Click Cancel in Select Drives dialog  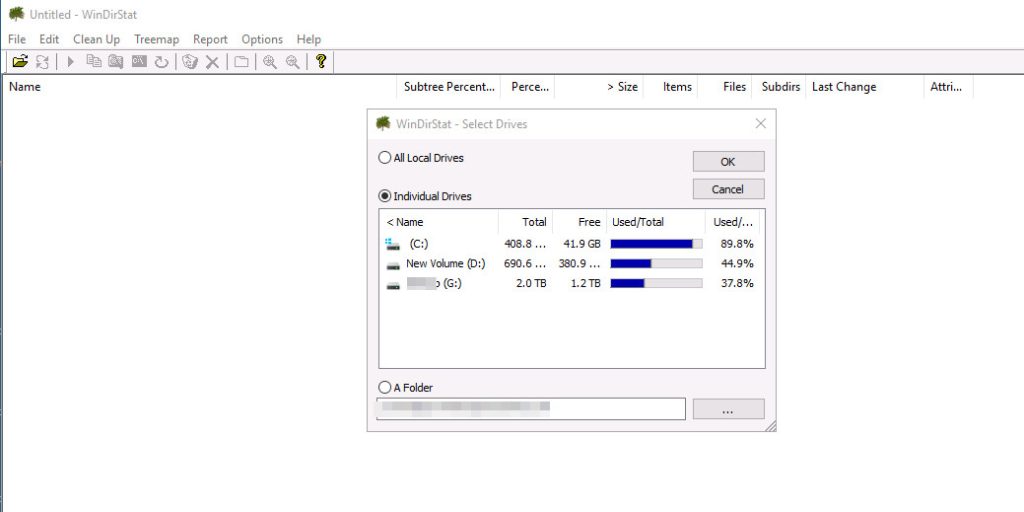tap(728, 189)
